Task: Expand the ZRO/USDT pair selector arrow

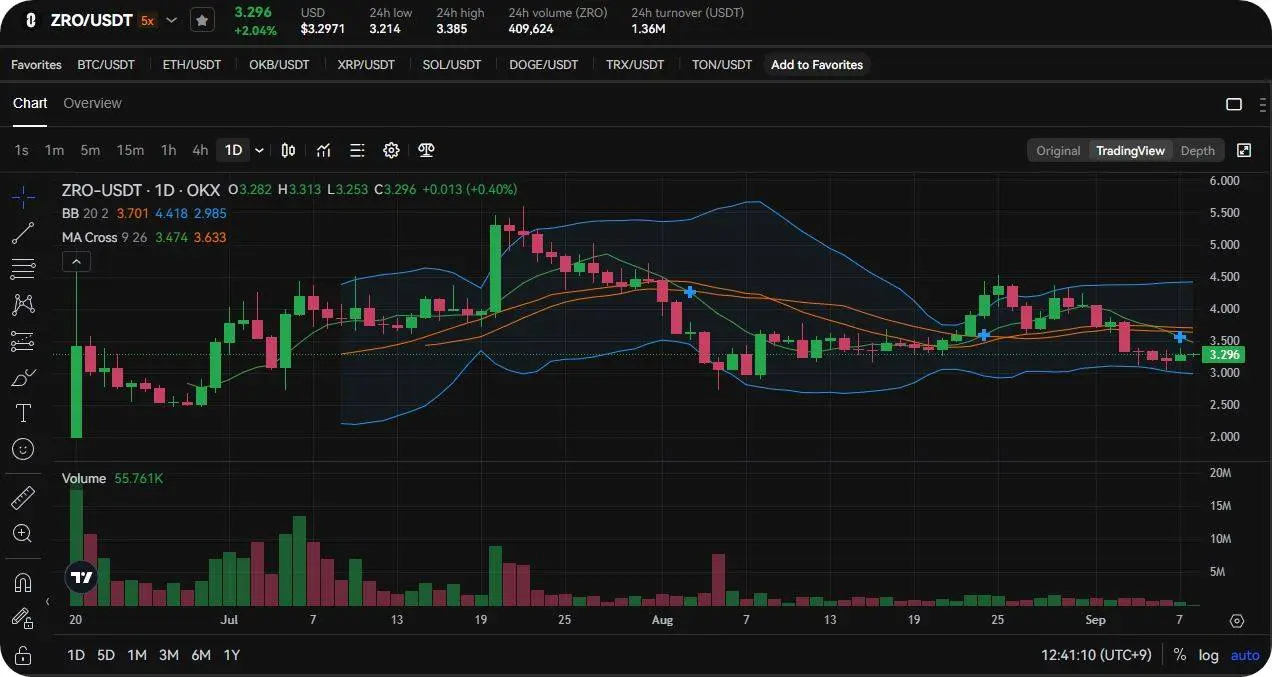Action: click(172, 20)
